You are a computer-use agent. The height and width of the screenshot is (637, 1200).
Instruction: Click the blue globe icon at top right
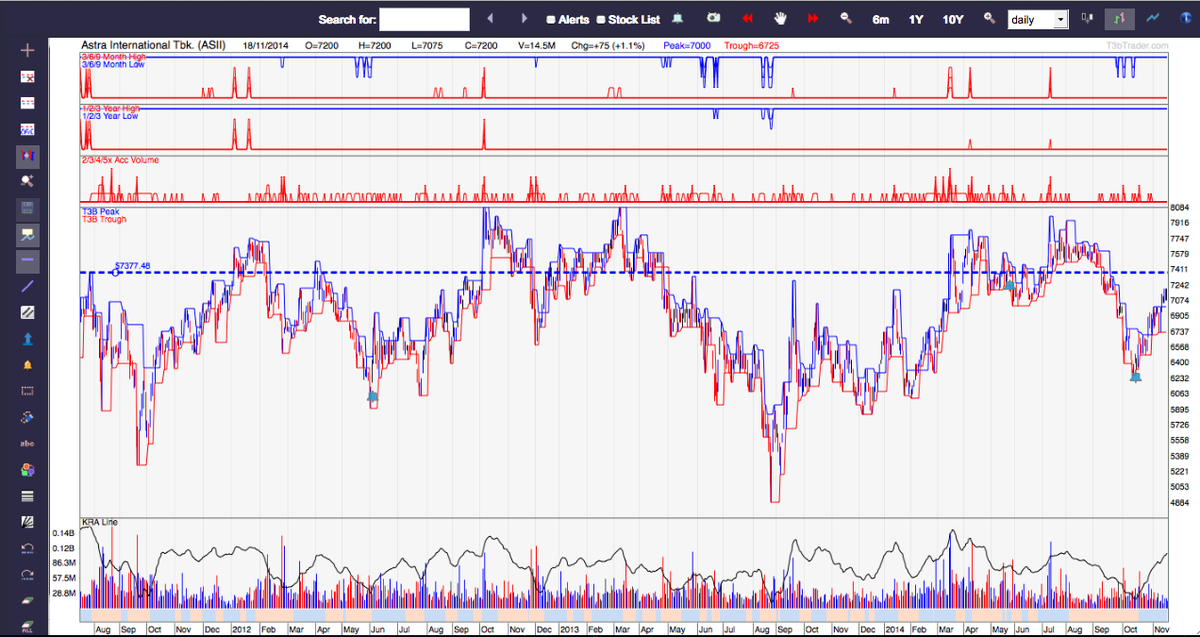pos(1186,19)
